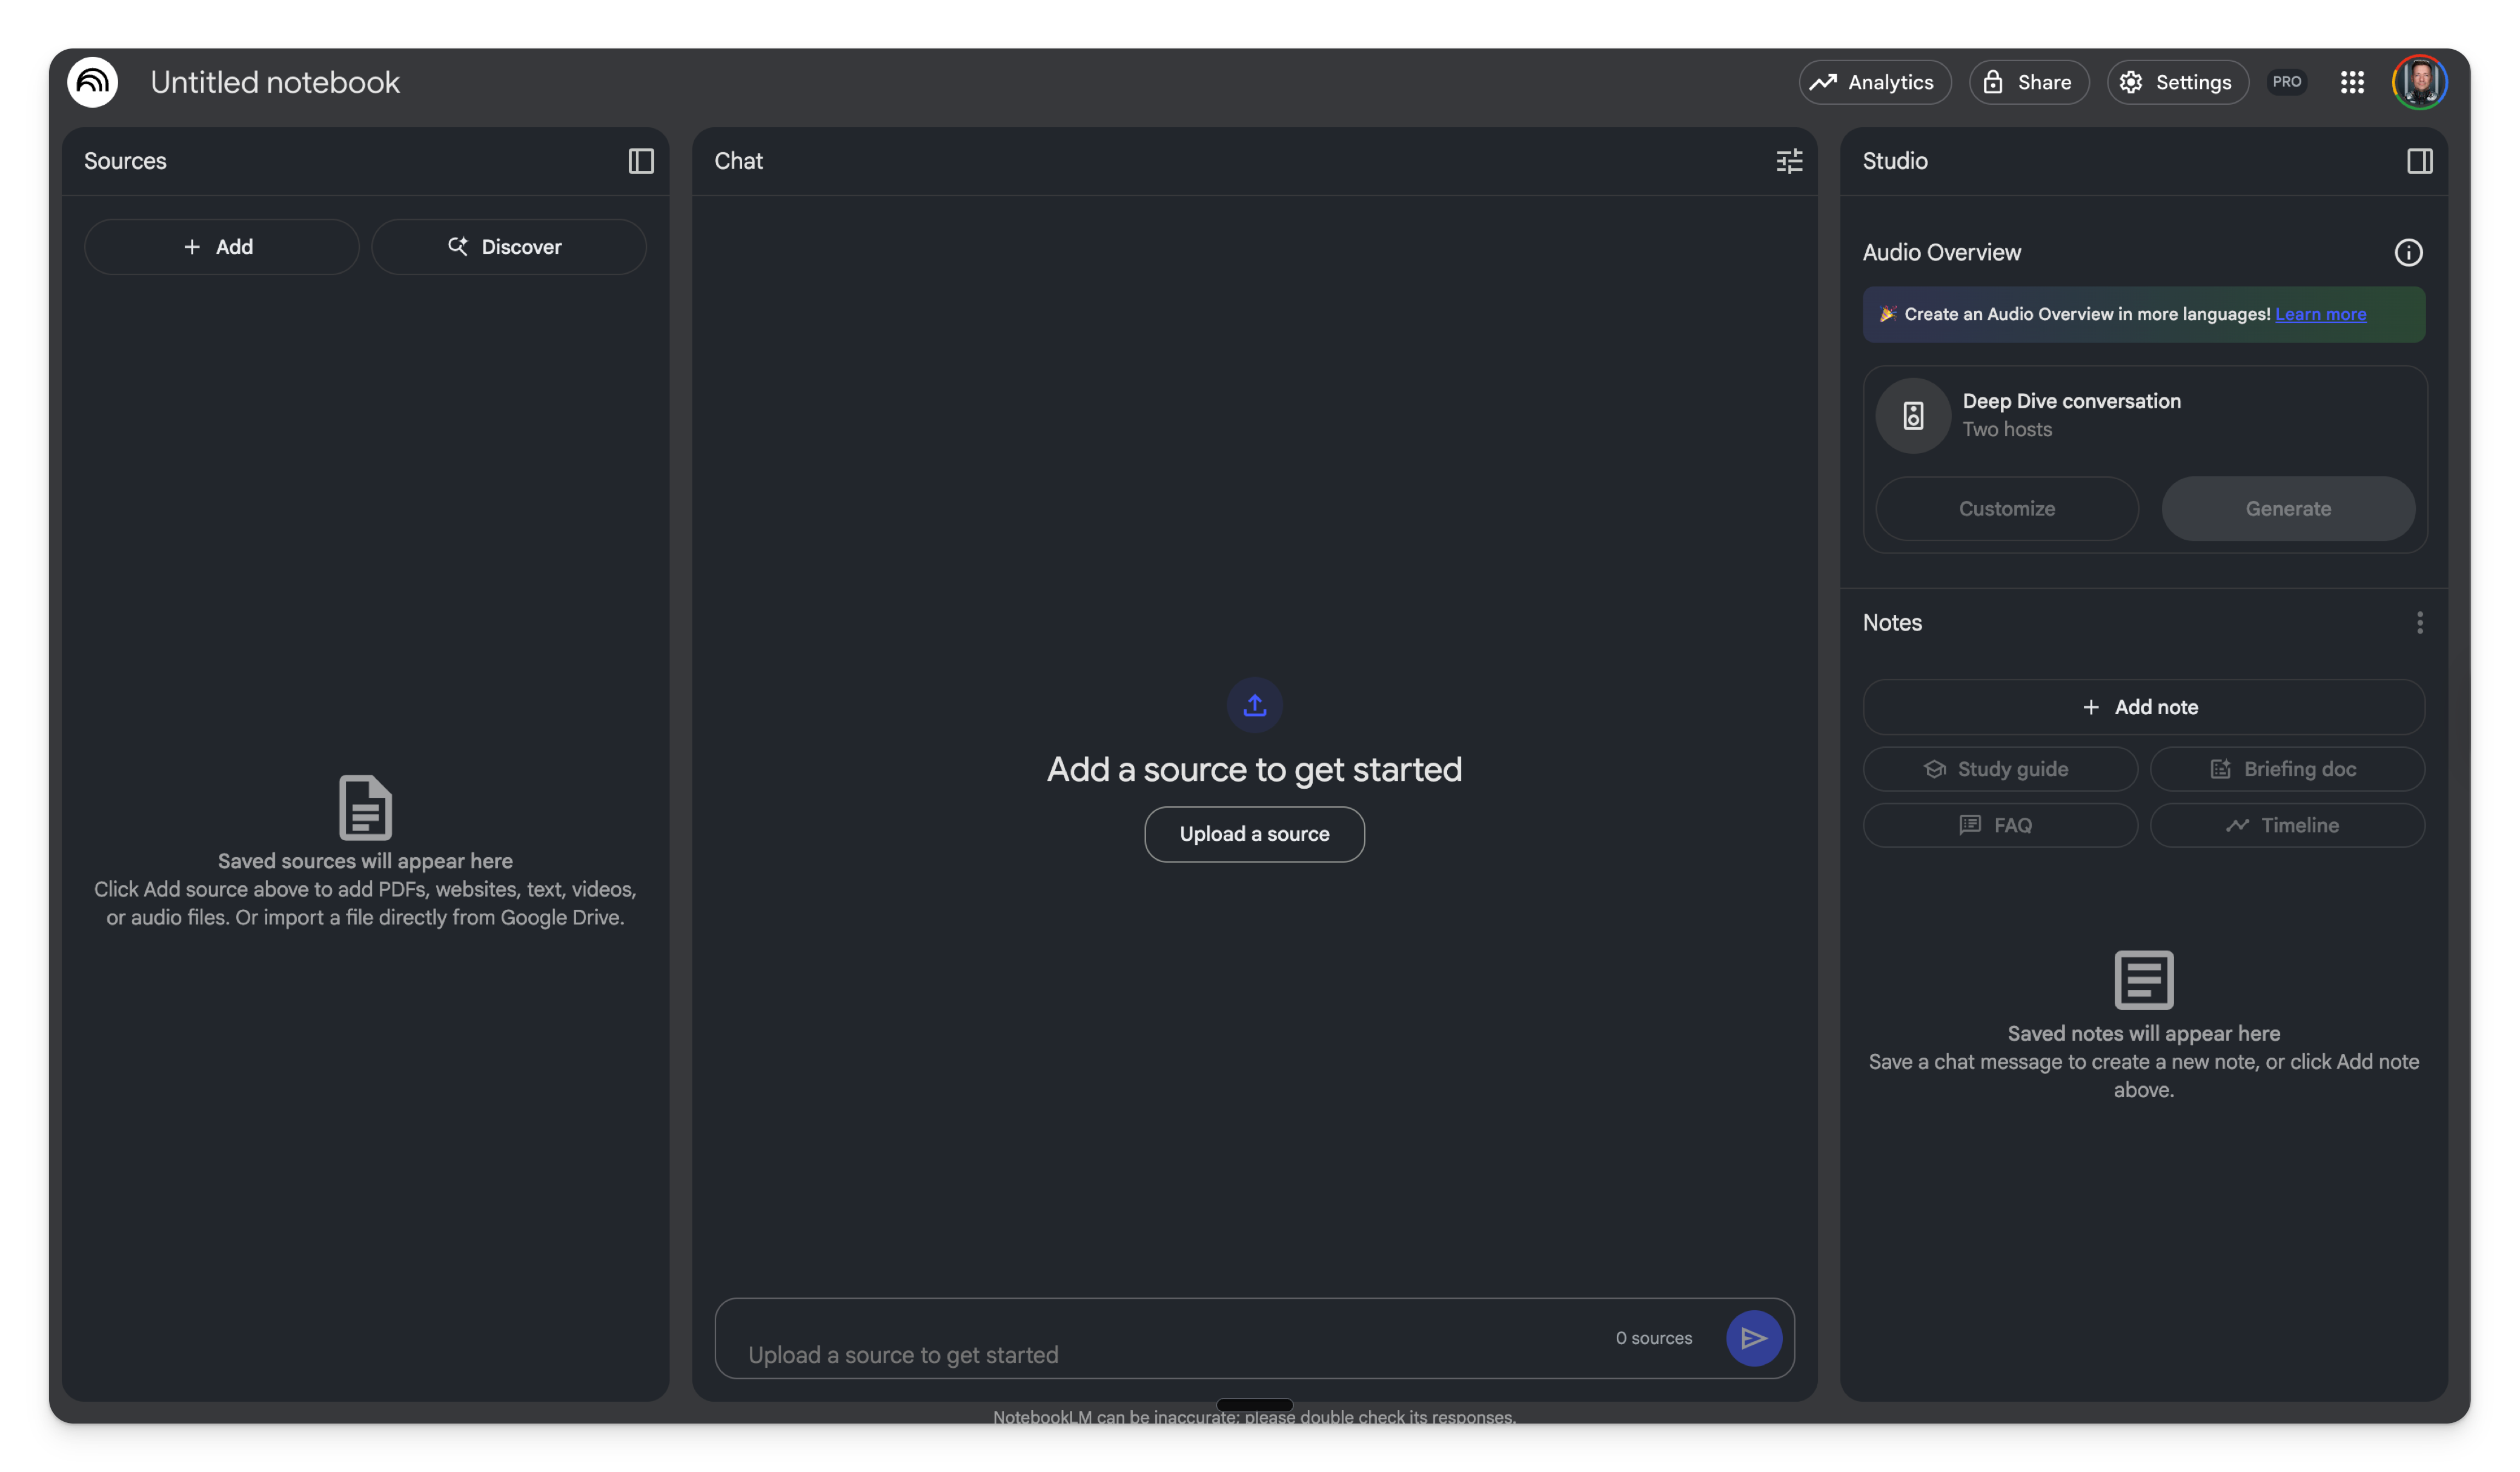The height and width of the screenshot is (1472, 2520).
Task: Open the Google apps grid
Action: pos(2352,82)
